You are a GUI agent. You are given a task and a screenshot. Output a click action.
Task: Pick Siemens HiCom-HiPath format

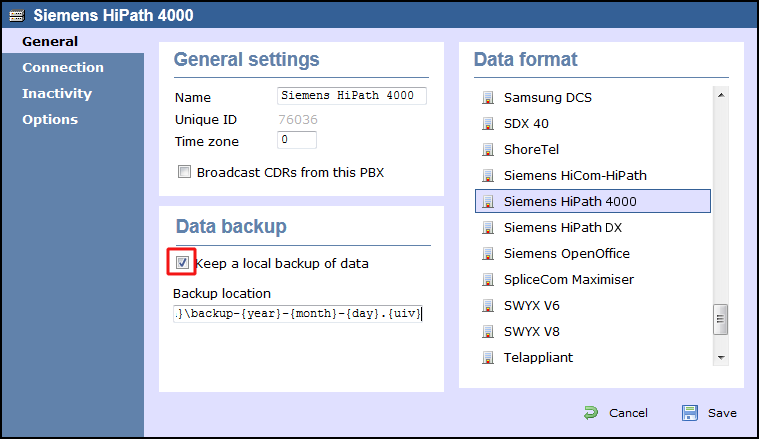(x=593, y=176)
